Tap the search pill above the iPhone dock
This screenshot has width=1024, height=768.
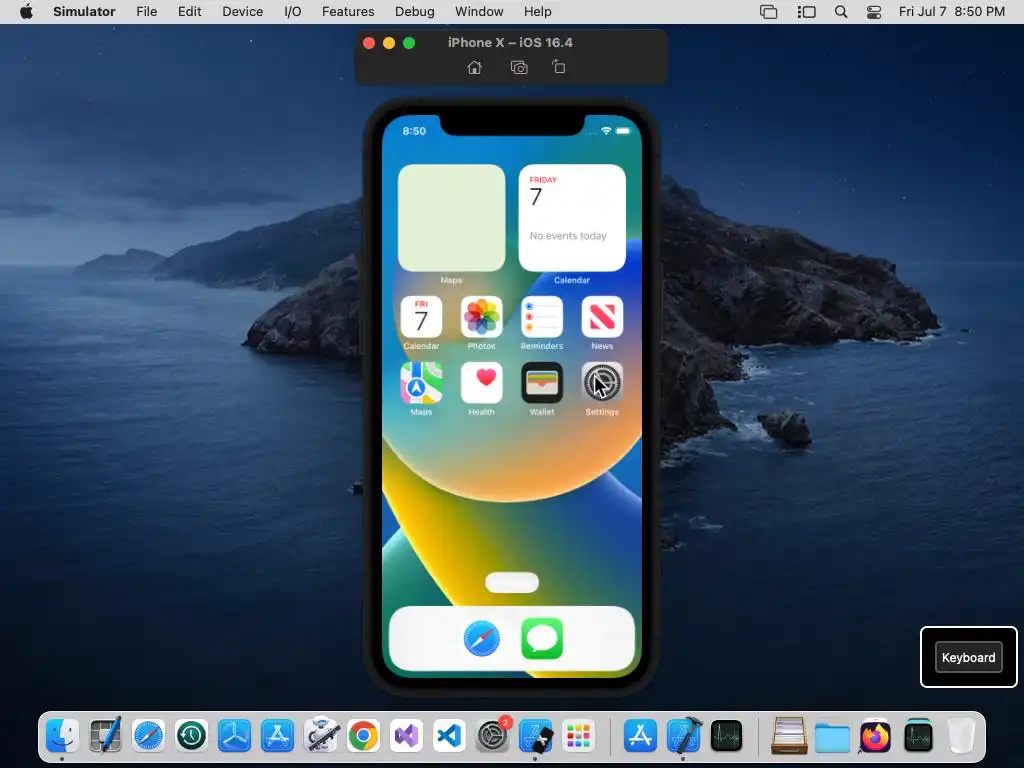point(512,583)
